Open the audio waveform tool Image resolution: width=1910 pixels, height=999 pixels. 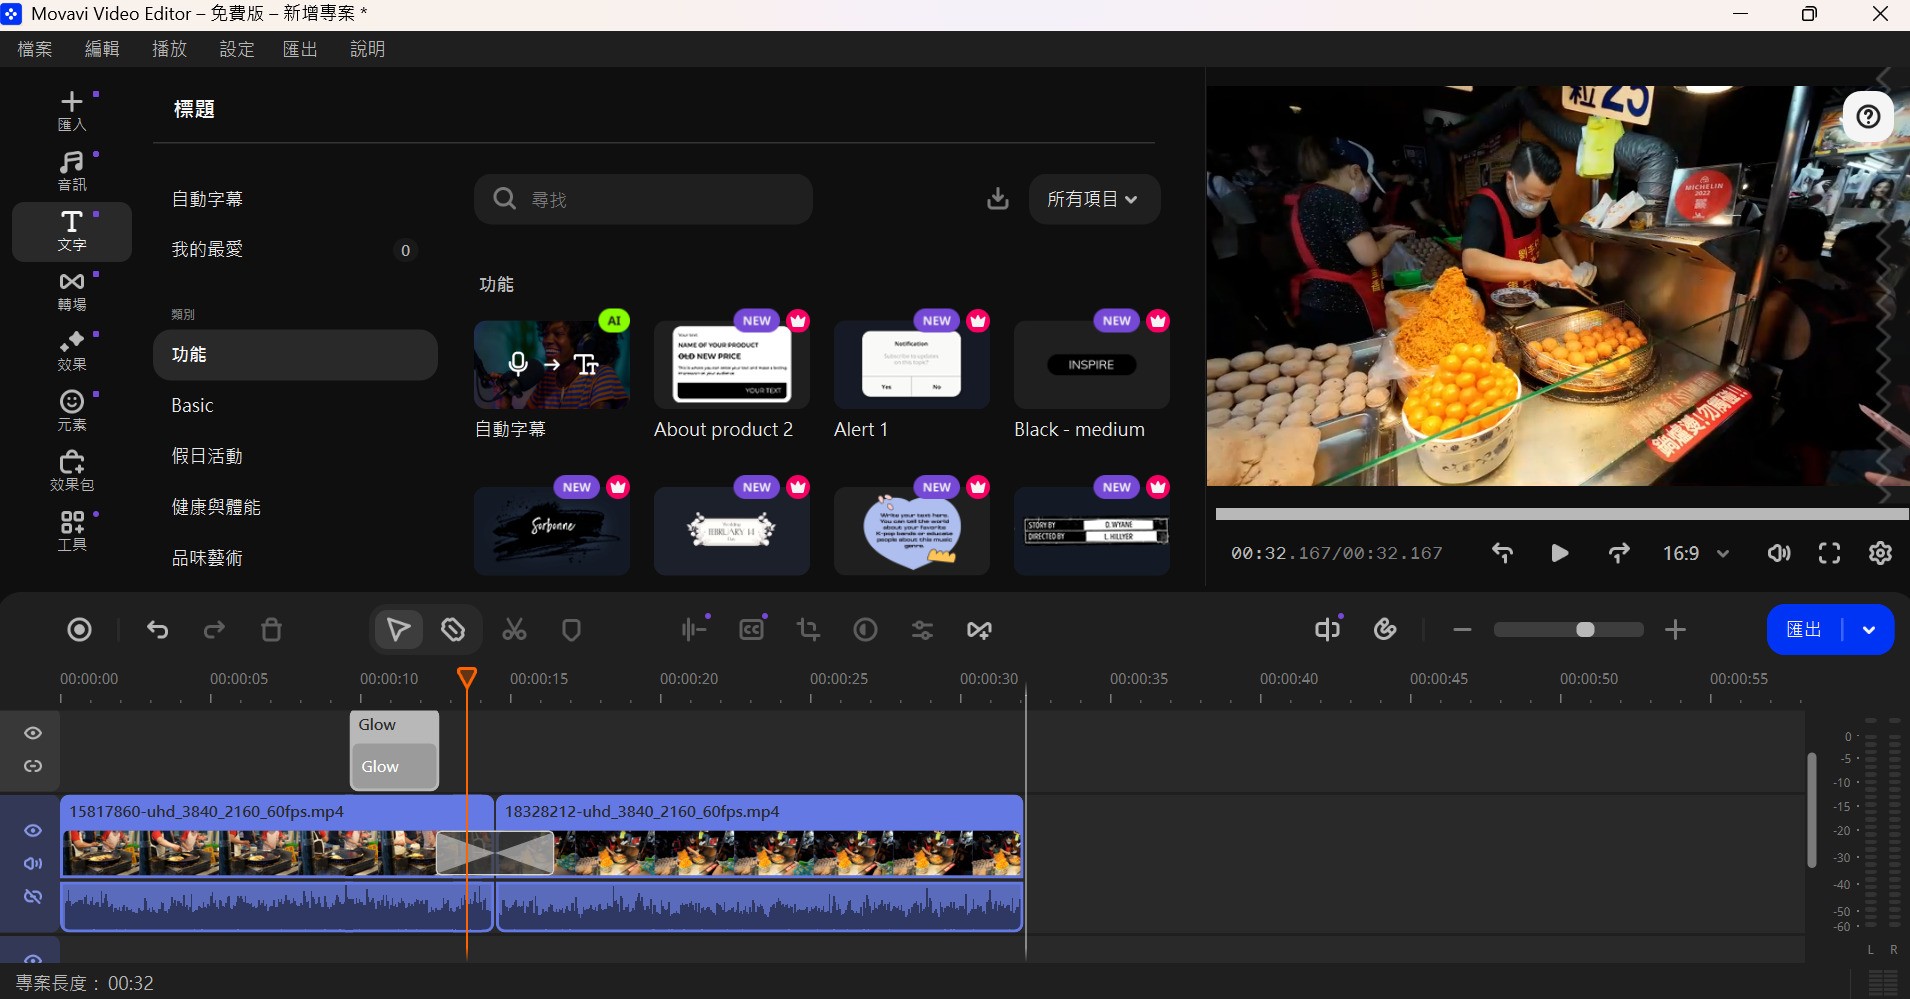point(693,630)
